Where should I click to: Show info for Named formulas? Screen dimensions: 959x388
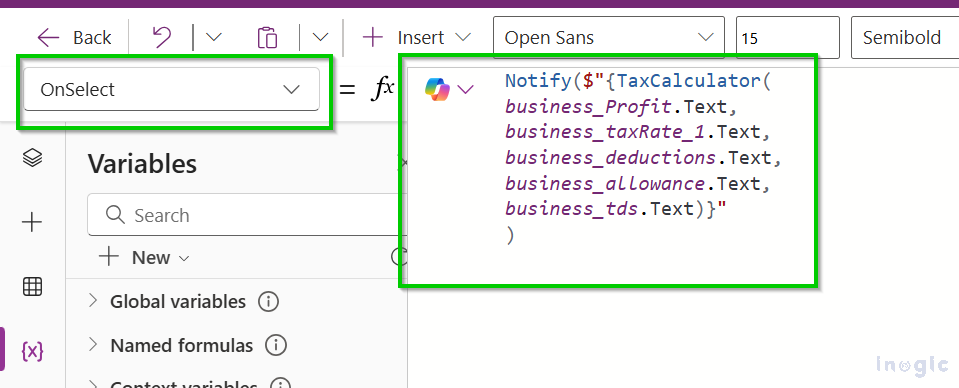tap(275, 346)
